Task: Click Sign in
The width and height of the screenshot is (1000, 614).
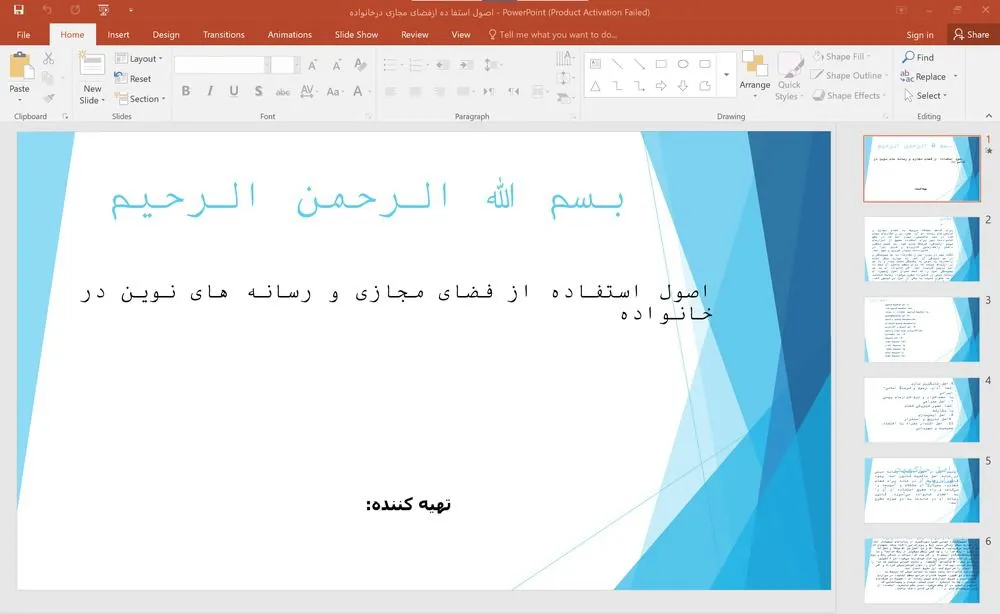Action: point(919,35)
